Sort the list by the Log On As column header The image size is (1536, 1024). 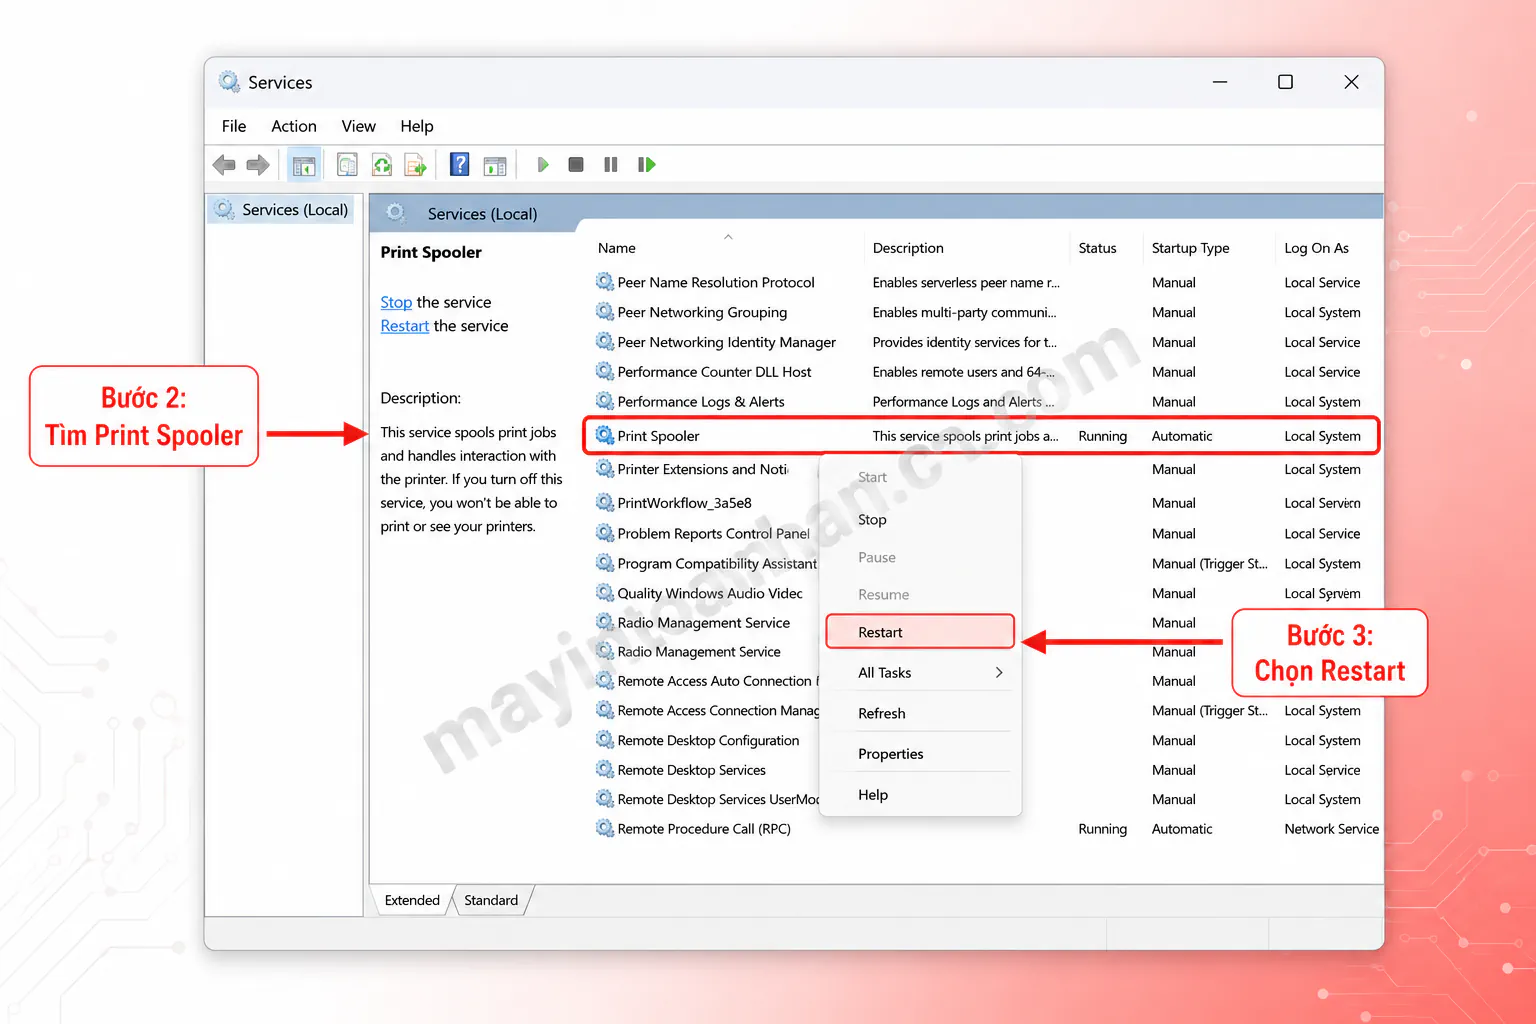[1317, 248]
